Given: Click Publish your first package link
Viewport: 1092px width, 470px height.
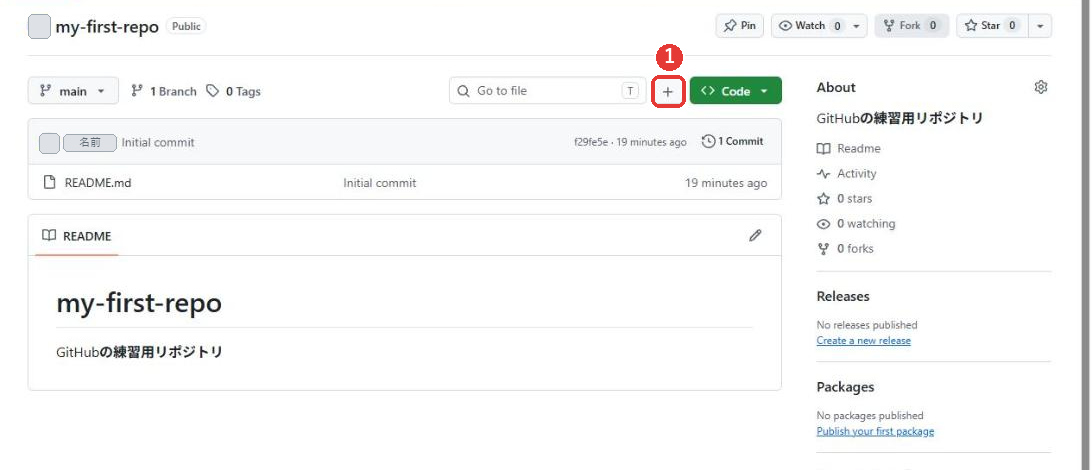Looking at the screenshot, I should [875, 431].
